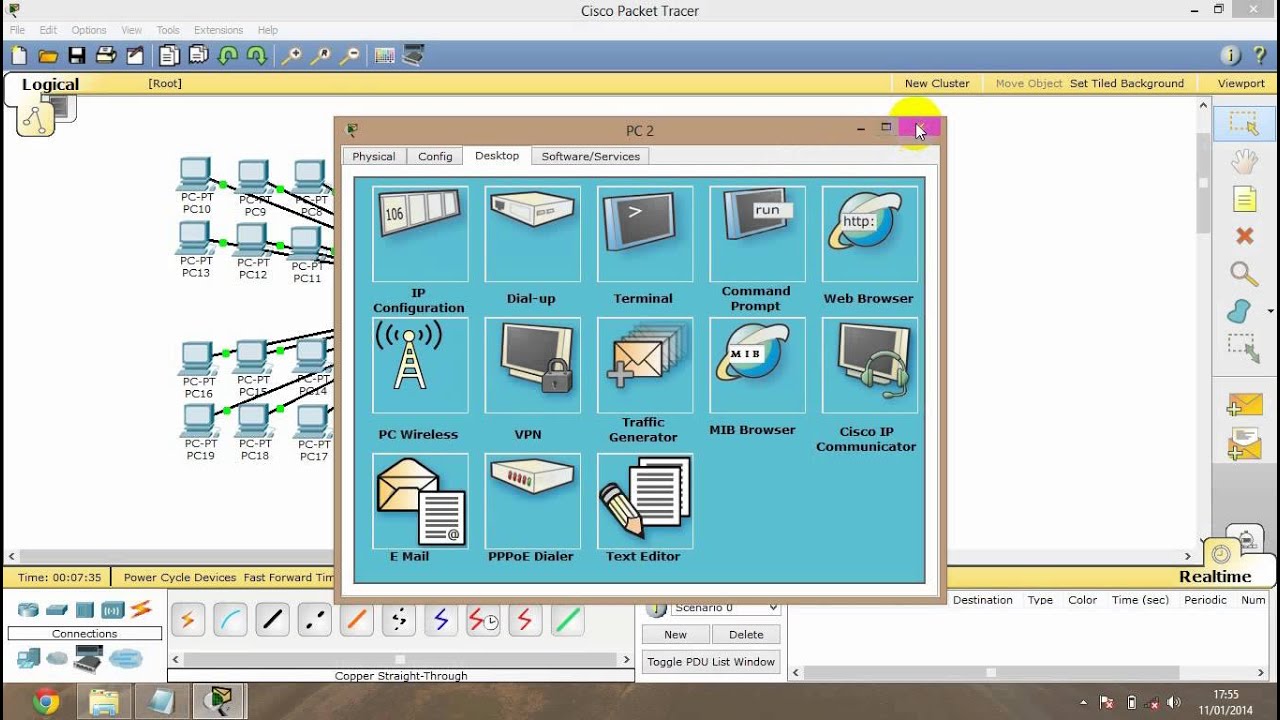Click the Delete scenario button
Viewport: 1280px width, 720px height.
(746, 634)
